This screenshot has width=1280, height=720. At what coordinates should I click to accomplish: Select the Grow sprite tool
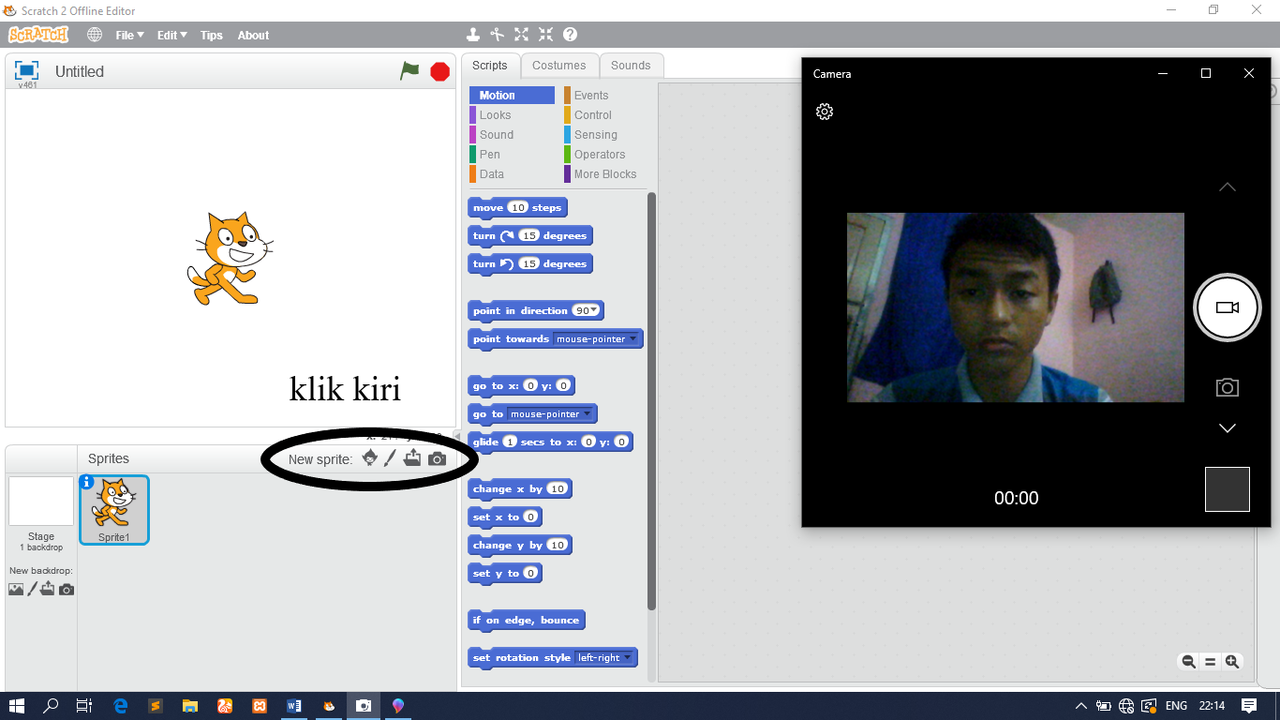(521, 34)
